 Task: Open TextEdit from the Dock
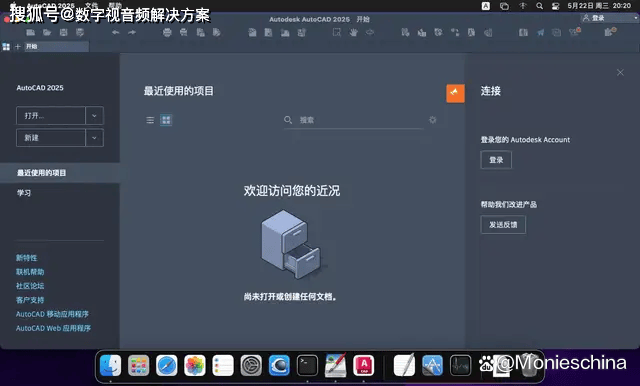(x=404, y=365)
